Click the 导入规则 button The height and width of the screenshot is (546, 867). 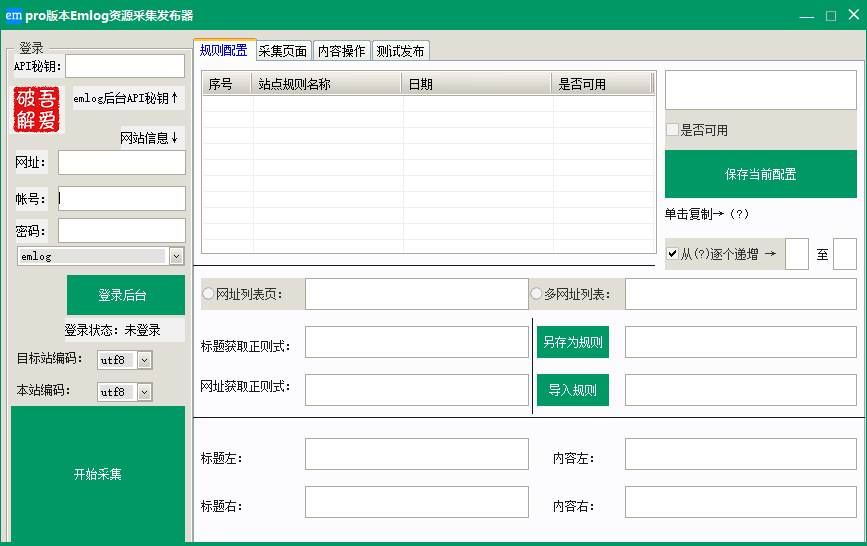(x=573, y=390)
